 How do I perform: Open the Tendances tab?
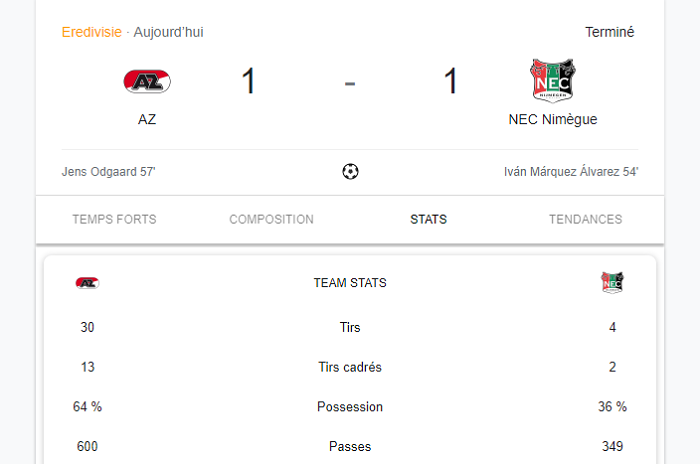tap(585, 219)
